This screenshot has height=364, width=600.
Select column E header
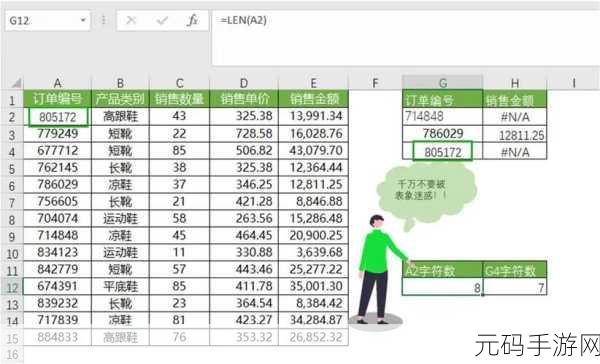[x=313, y=83]
